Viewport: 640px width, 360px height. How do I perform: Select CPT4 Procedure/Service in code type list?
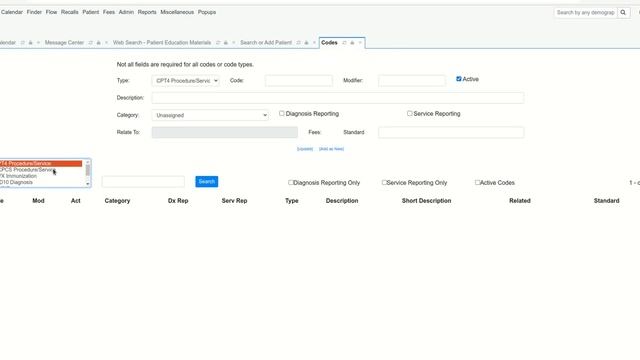tap(41, 163)
